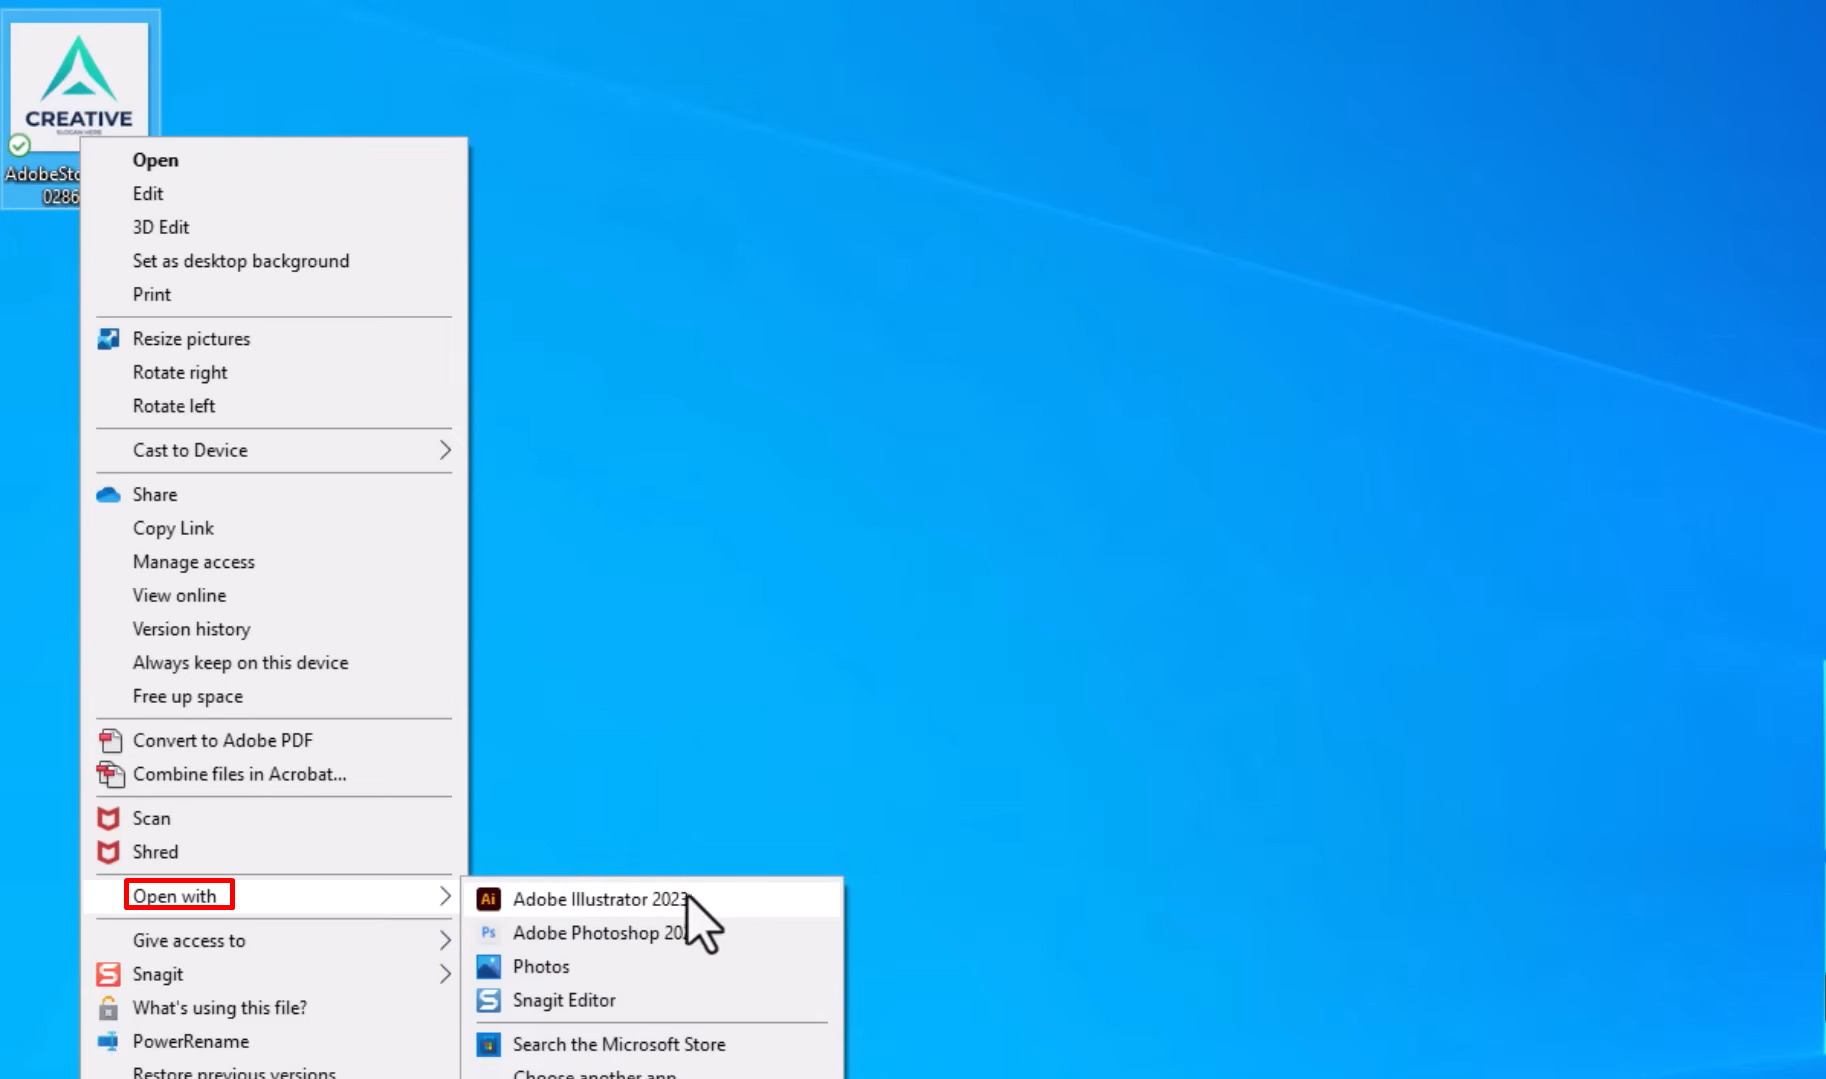Open the Snagit menu entry

point(158,975)
